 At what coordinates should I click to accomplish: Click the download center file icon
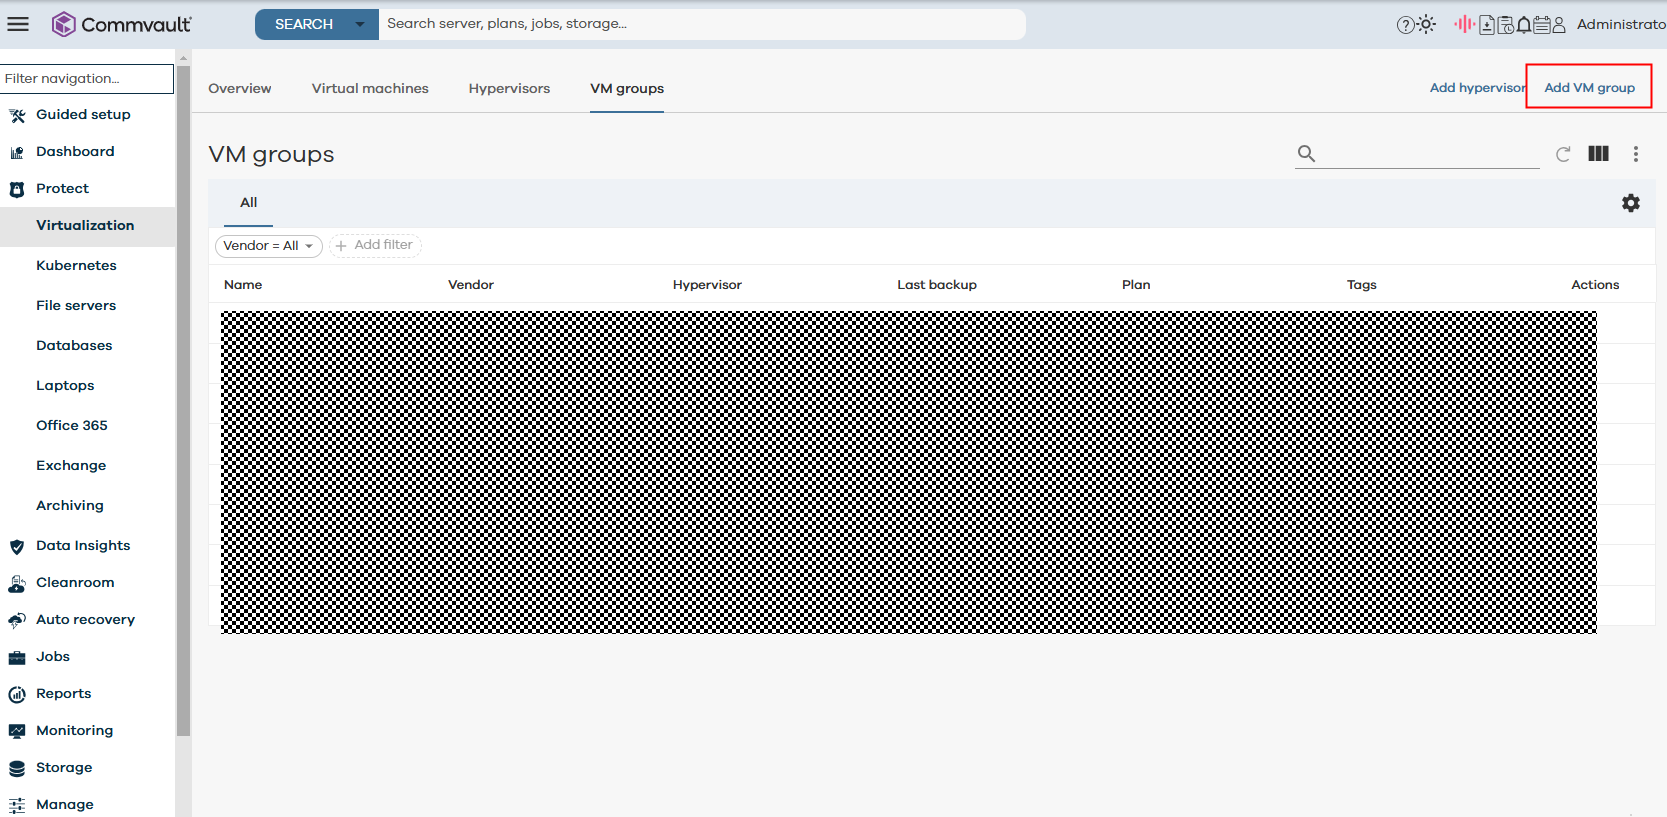coord(1487,25)
